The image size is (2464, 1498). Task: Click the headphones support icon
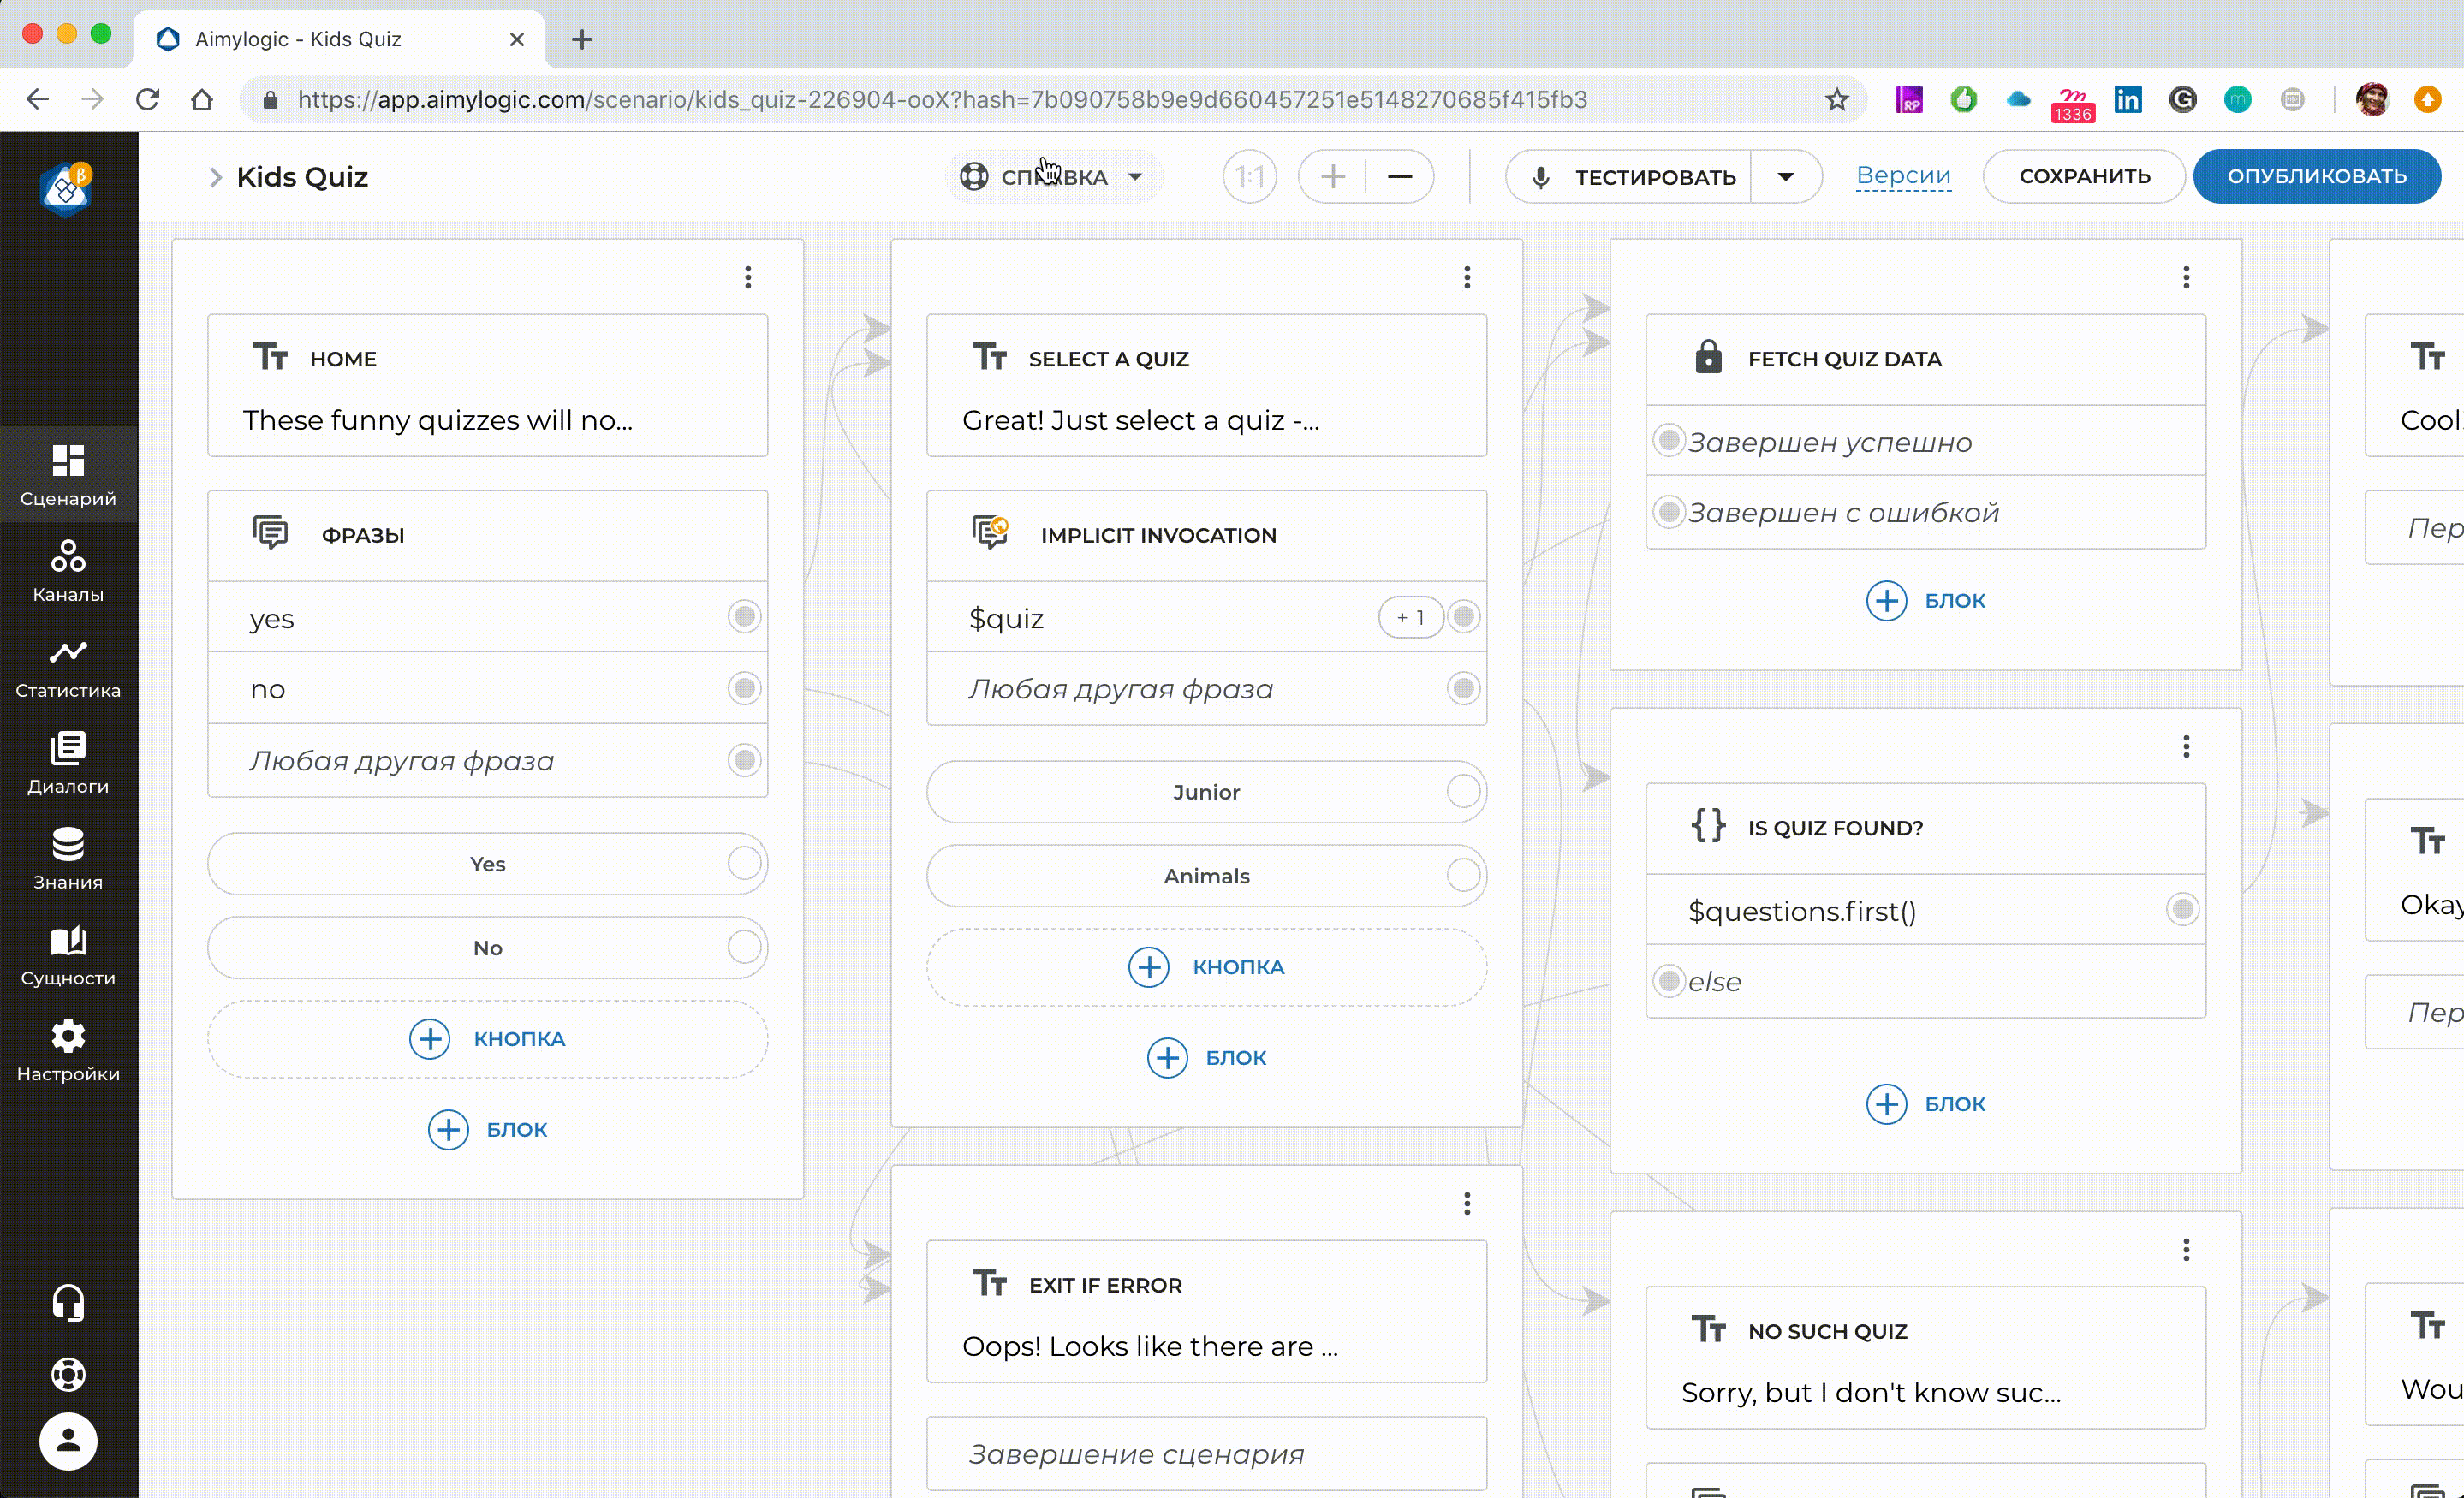[68, 1302]
